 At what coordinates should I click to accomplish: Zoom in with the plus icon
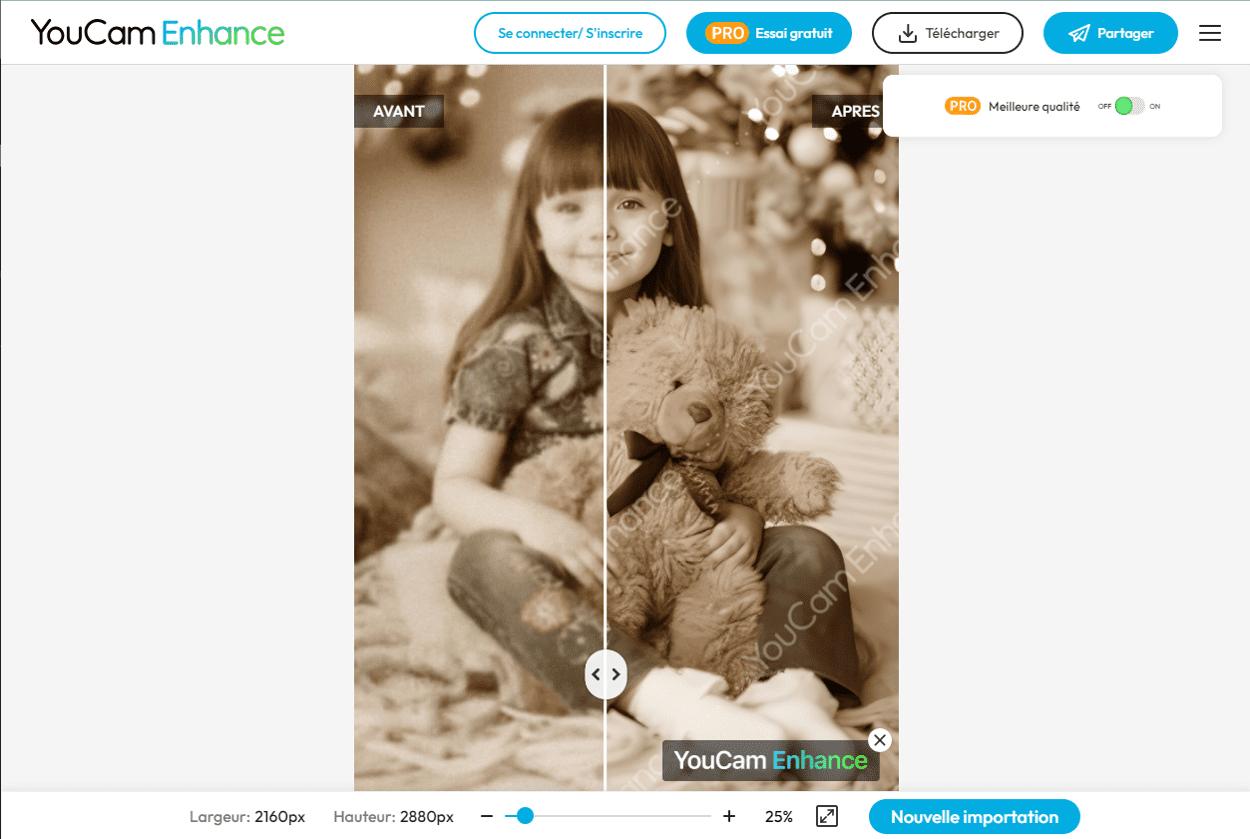click(729, 816)
